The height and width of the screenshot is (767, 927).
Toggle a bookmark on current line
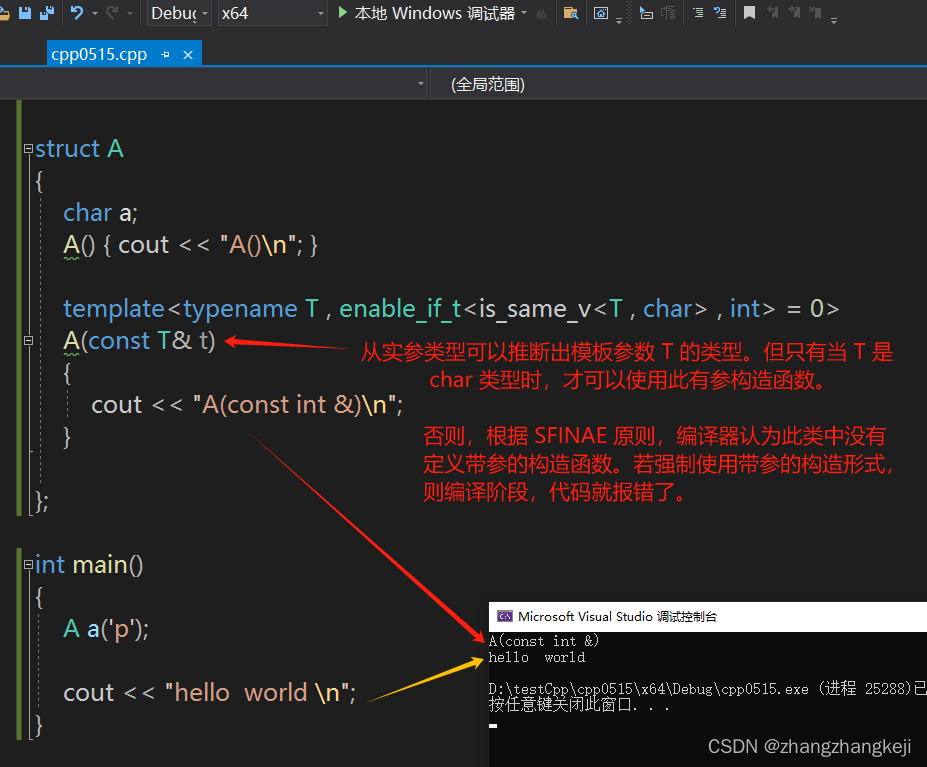pos(749,12)
